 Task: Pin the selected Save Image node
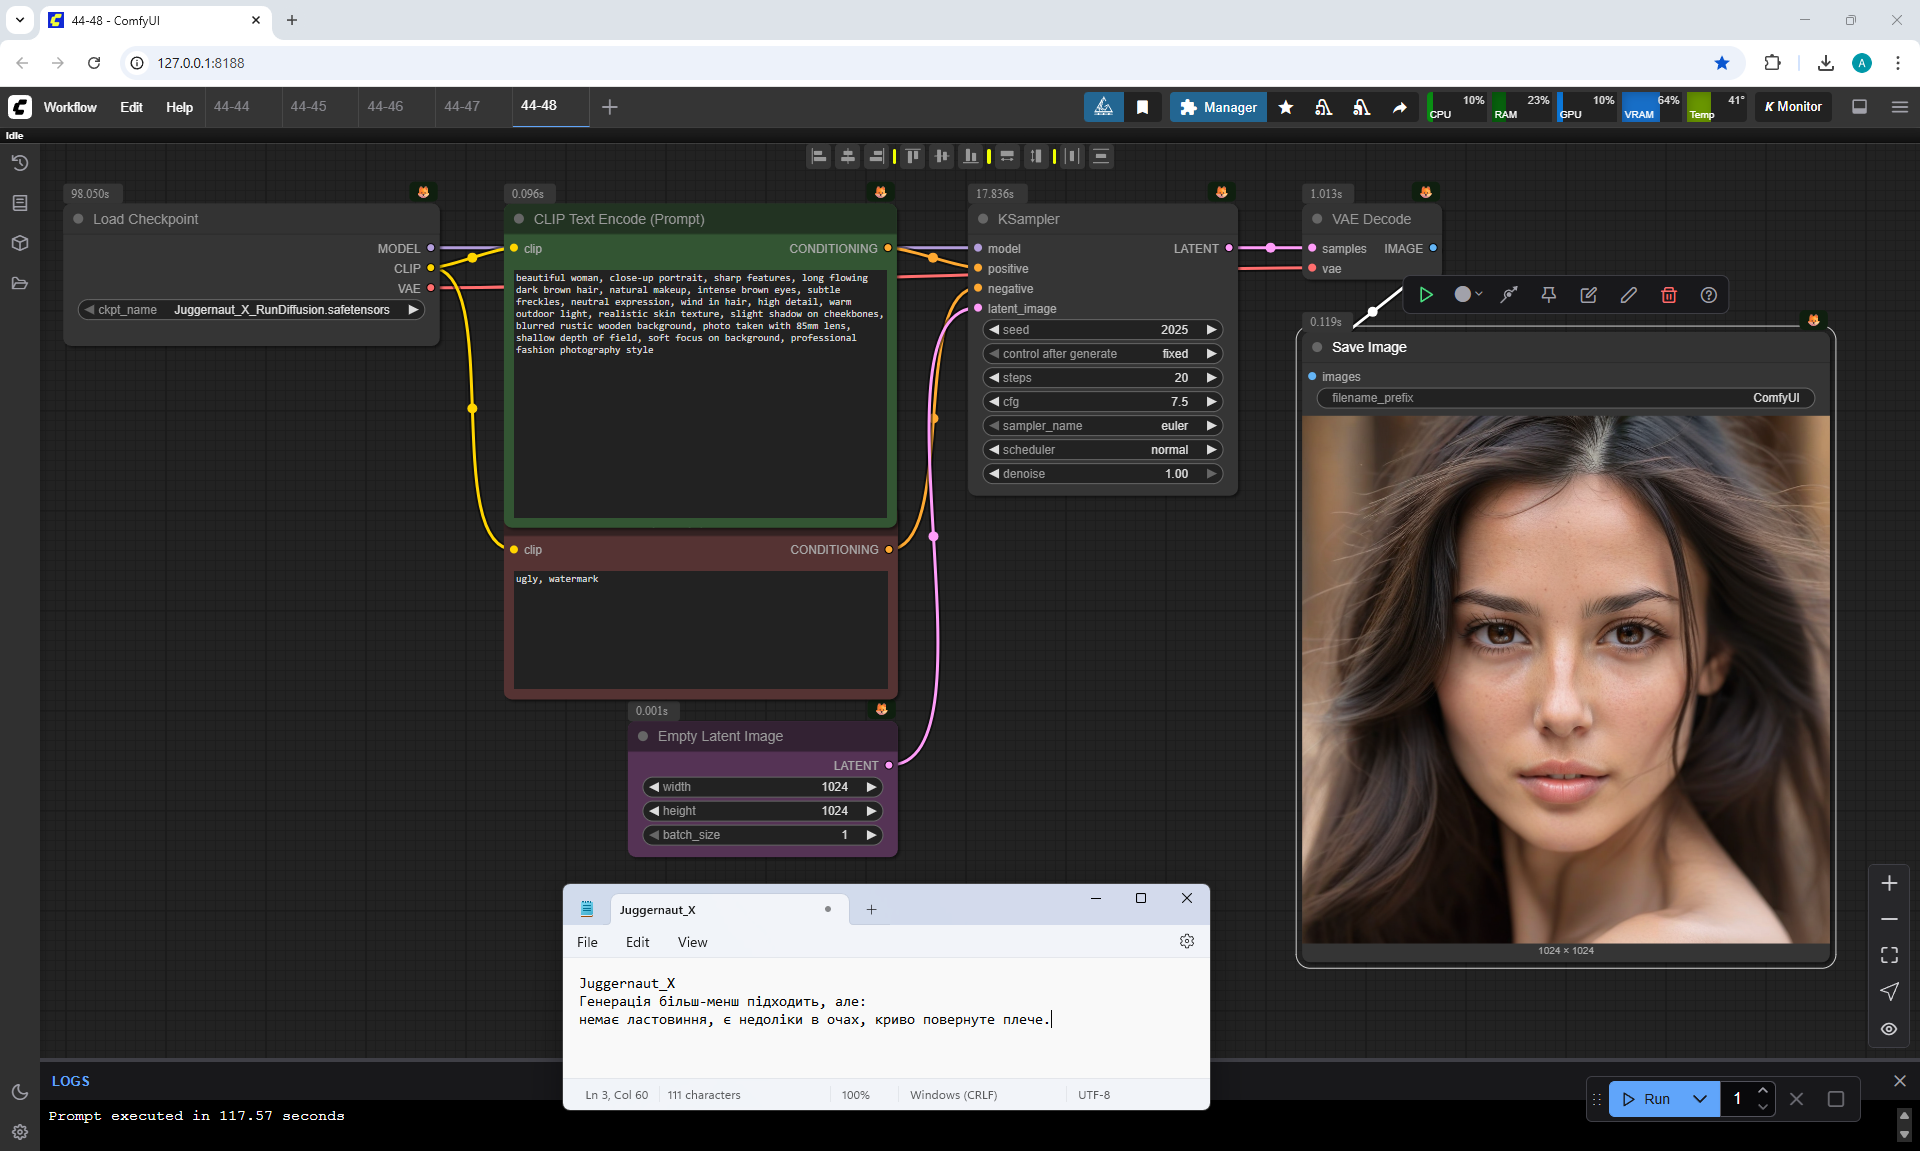(1548, 295)
